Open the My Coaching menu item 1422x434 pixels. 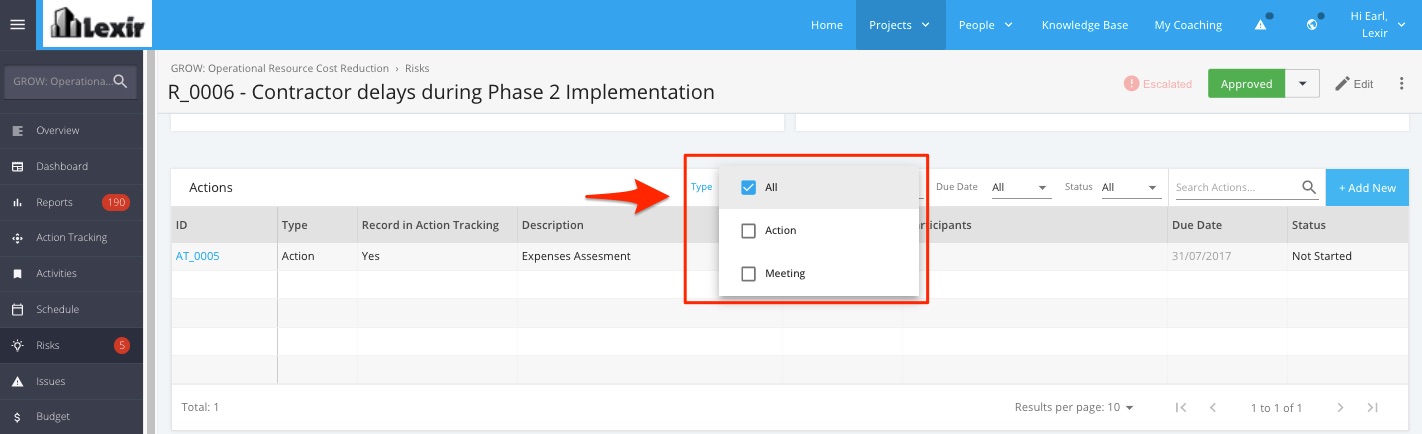pos(1188,25)
